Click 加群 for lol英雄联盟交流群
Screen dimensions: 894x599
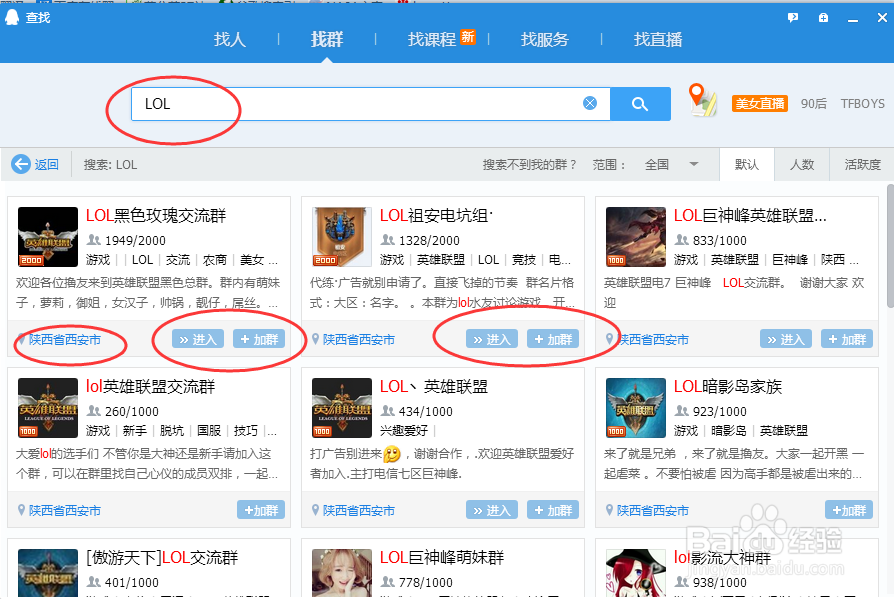261,510
